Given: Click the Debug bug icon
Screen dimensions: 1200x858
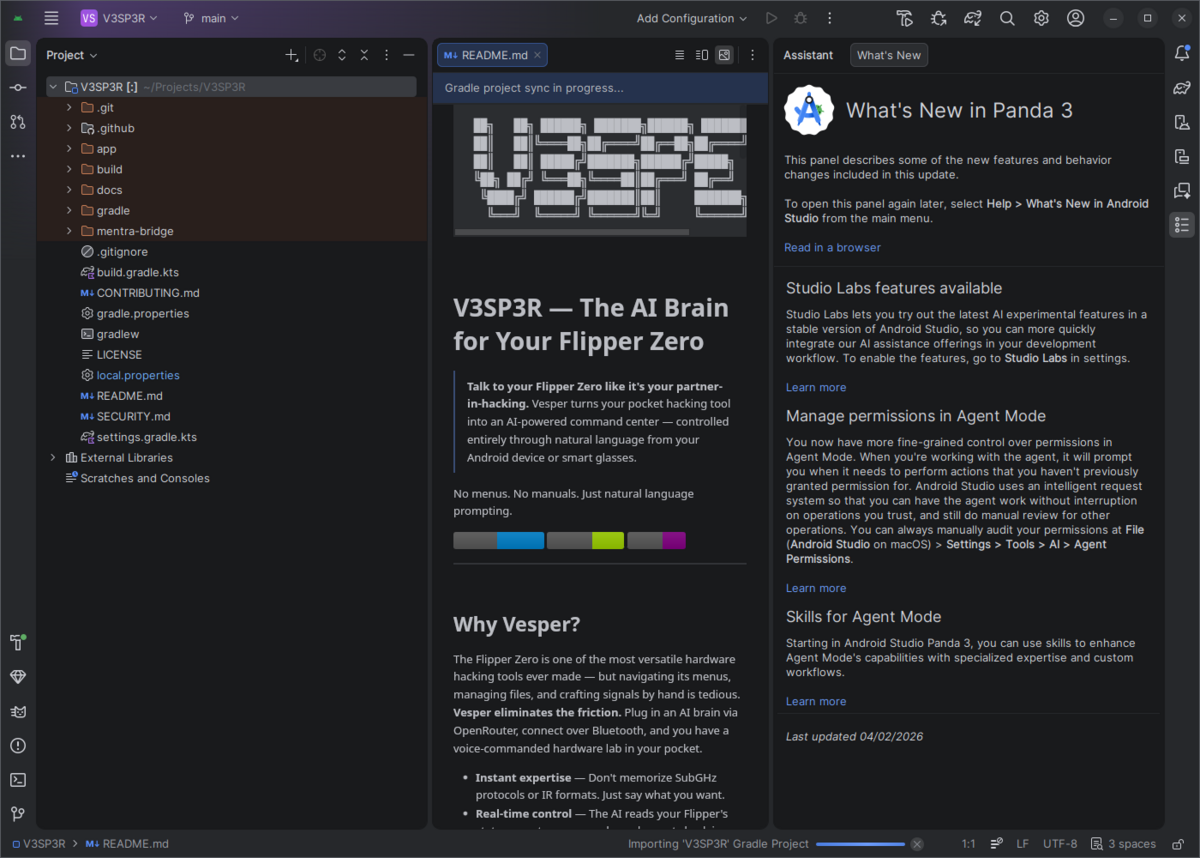Looking at the screenshot, I should click(800, 18).
